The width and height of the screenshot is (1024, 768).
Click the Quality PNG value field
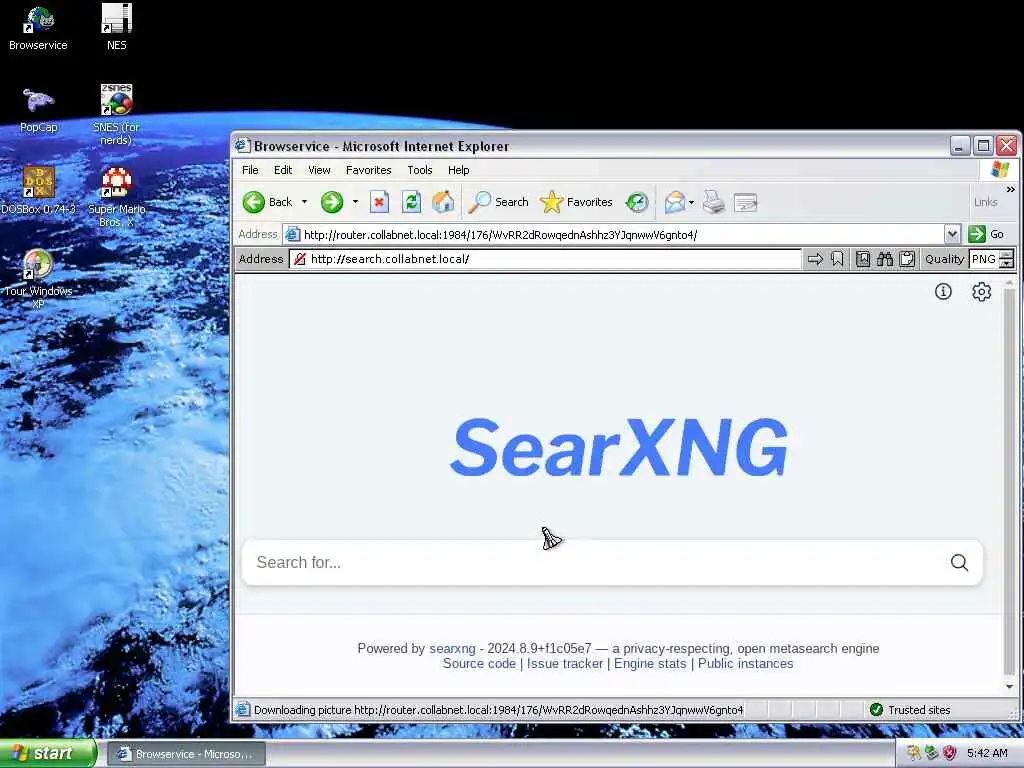coord(985,259)
